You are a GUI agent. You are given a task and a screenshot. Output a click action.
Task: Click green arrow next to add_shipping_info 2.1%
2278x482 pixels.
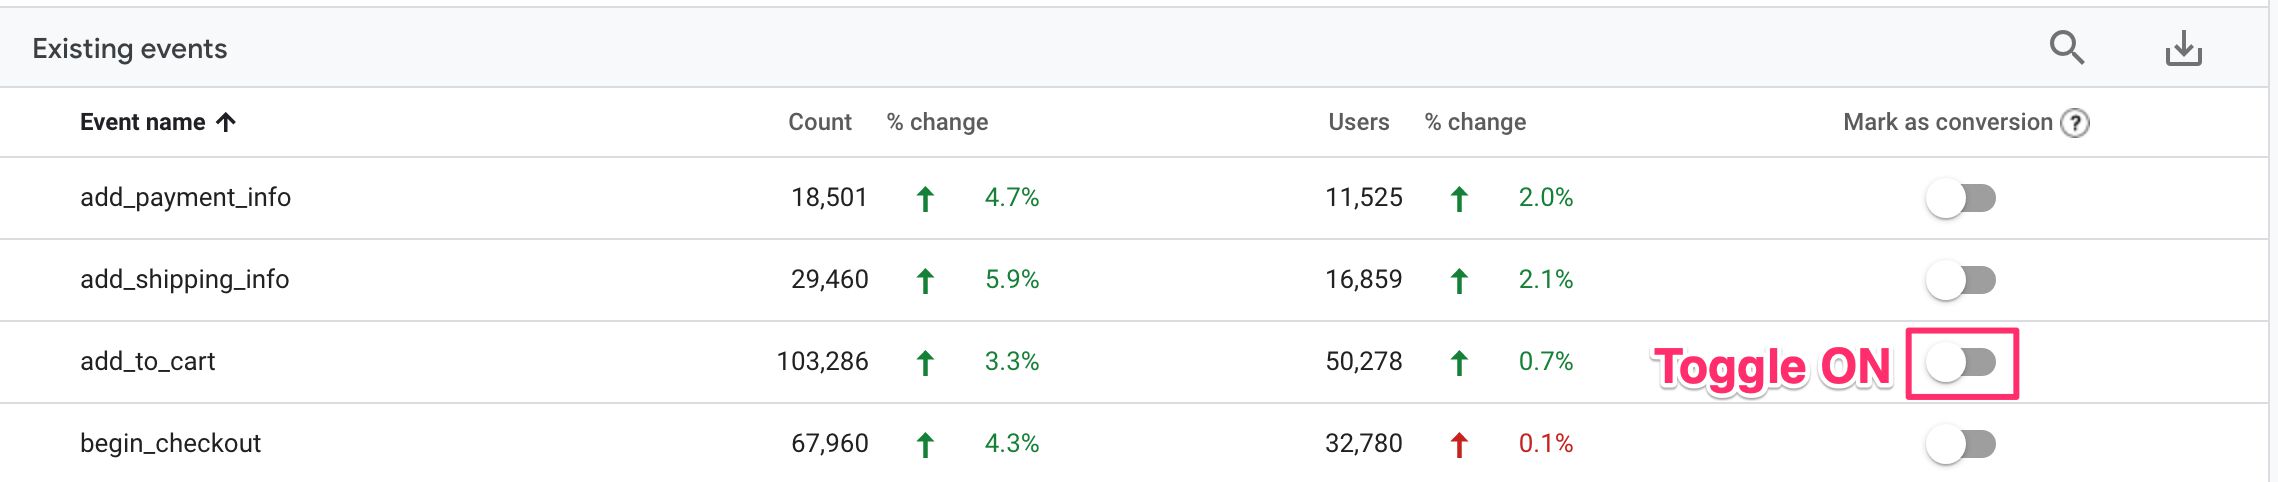[1459, 281]
